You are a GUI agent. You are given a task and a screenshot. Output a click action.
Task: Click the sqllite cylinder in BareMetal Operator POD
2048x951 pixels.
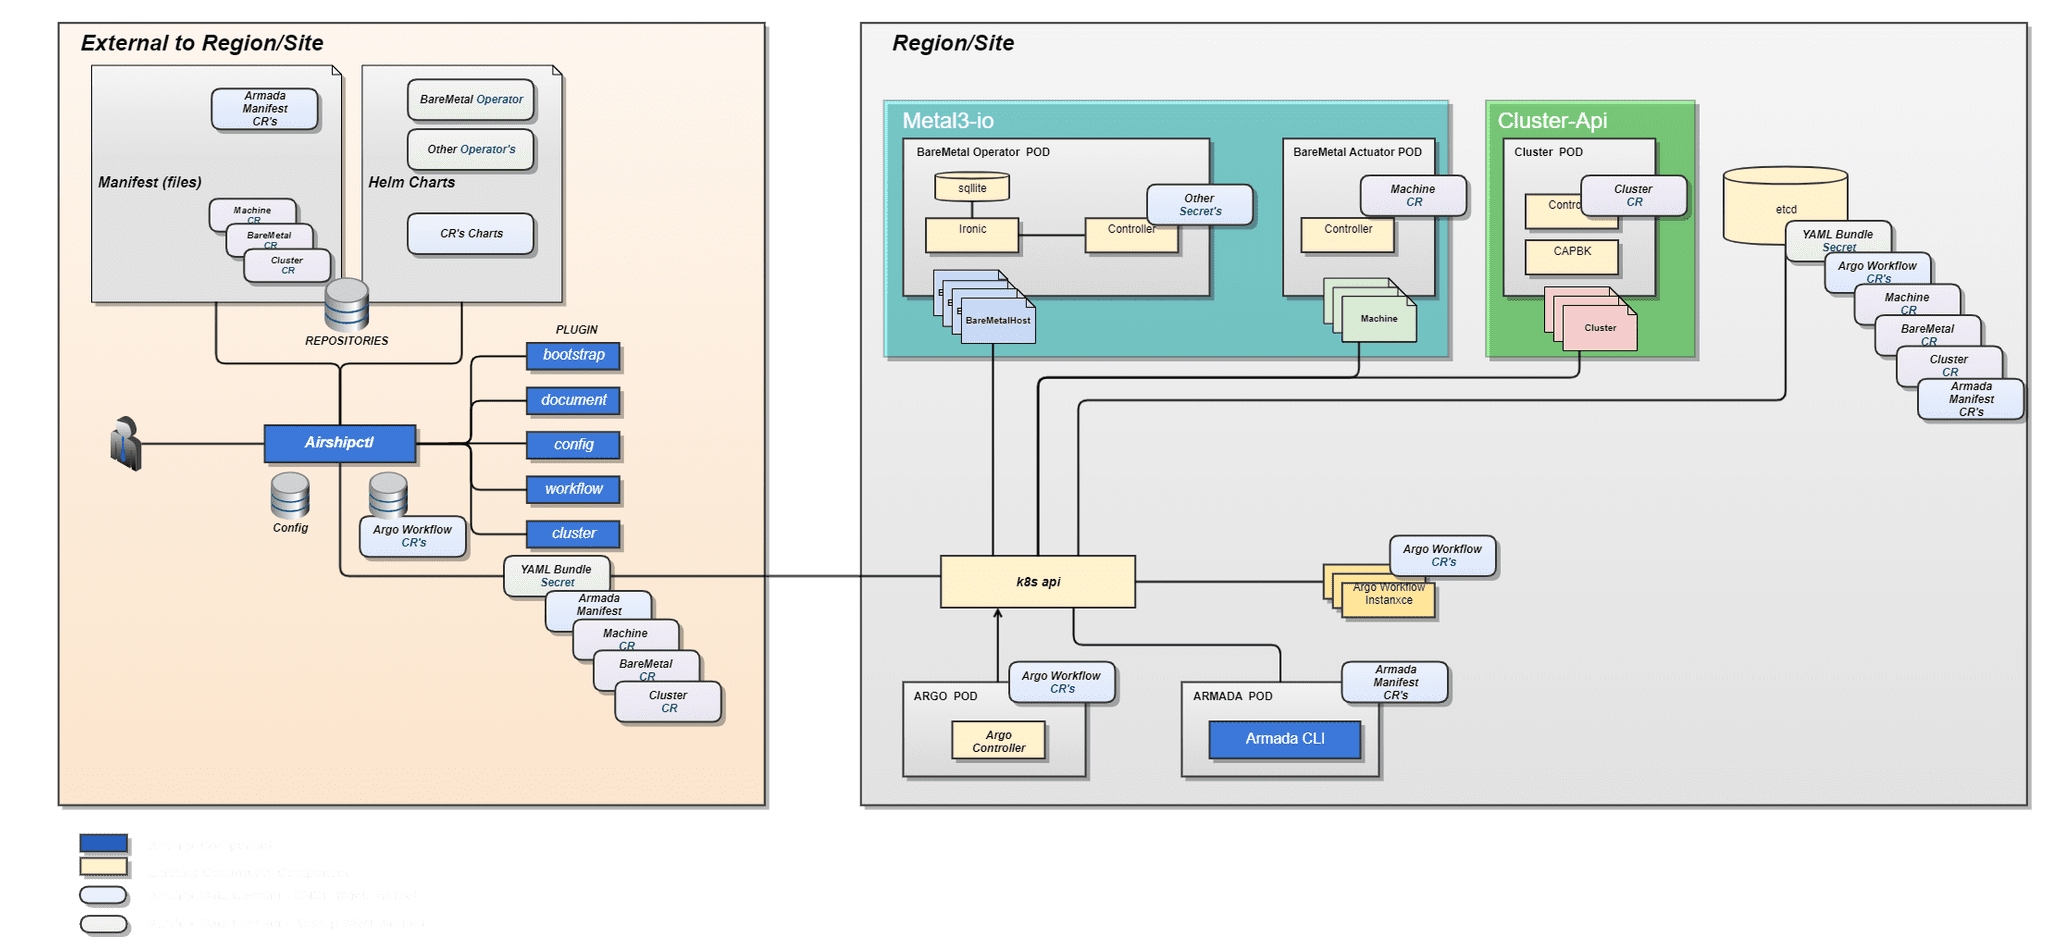point(972,187)
